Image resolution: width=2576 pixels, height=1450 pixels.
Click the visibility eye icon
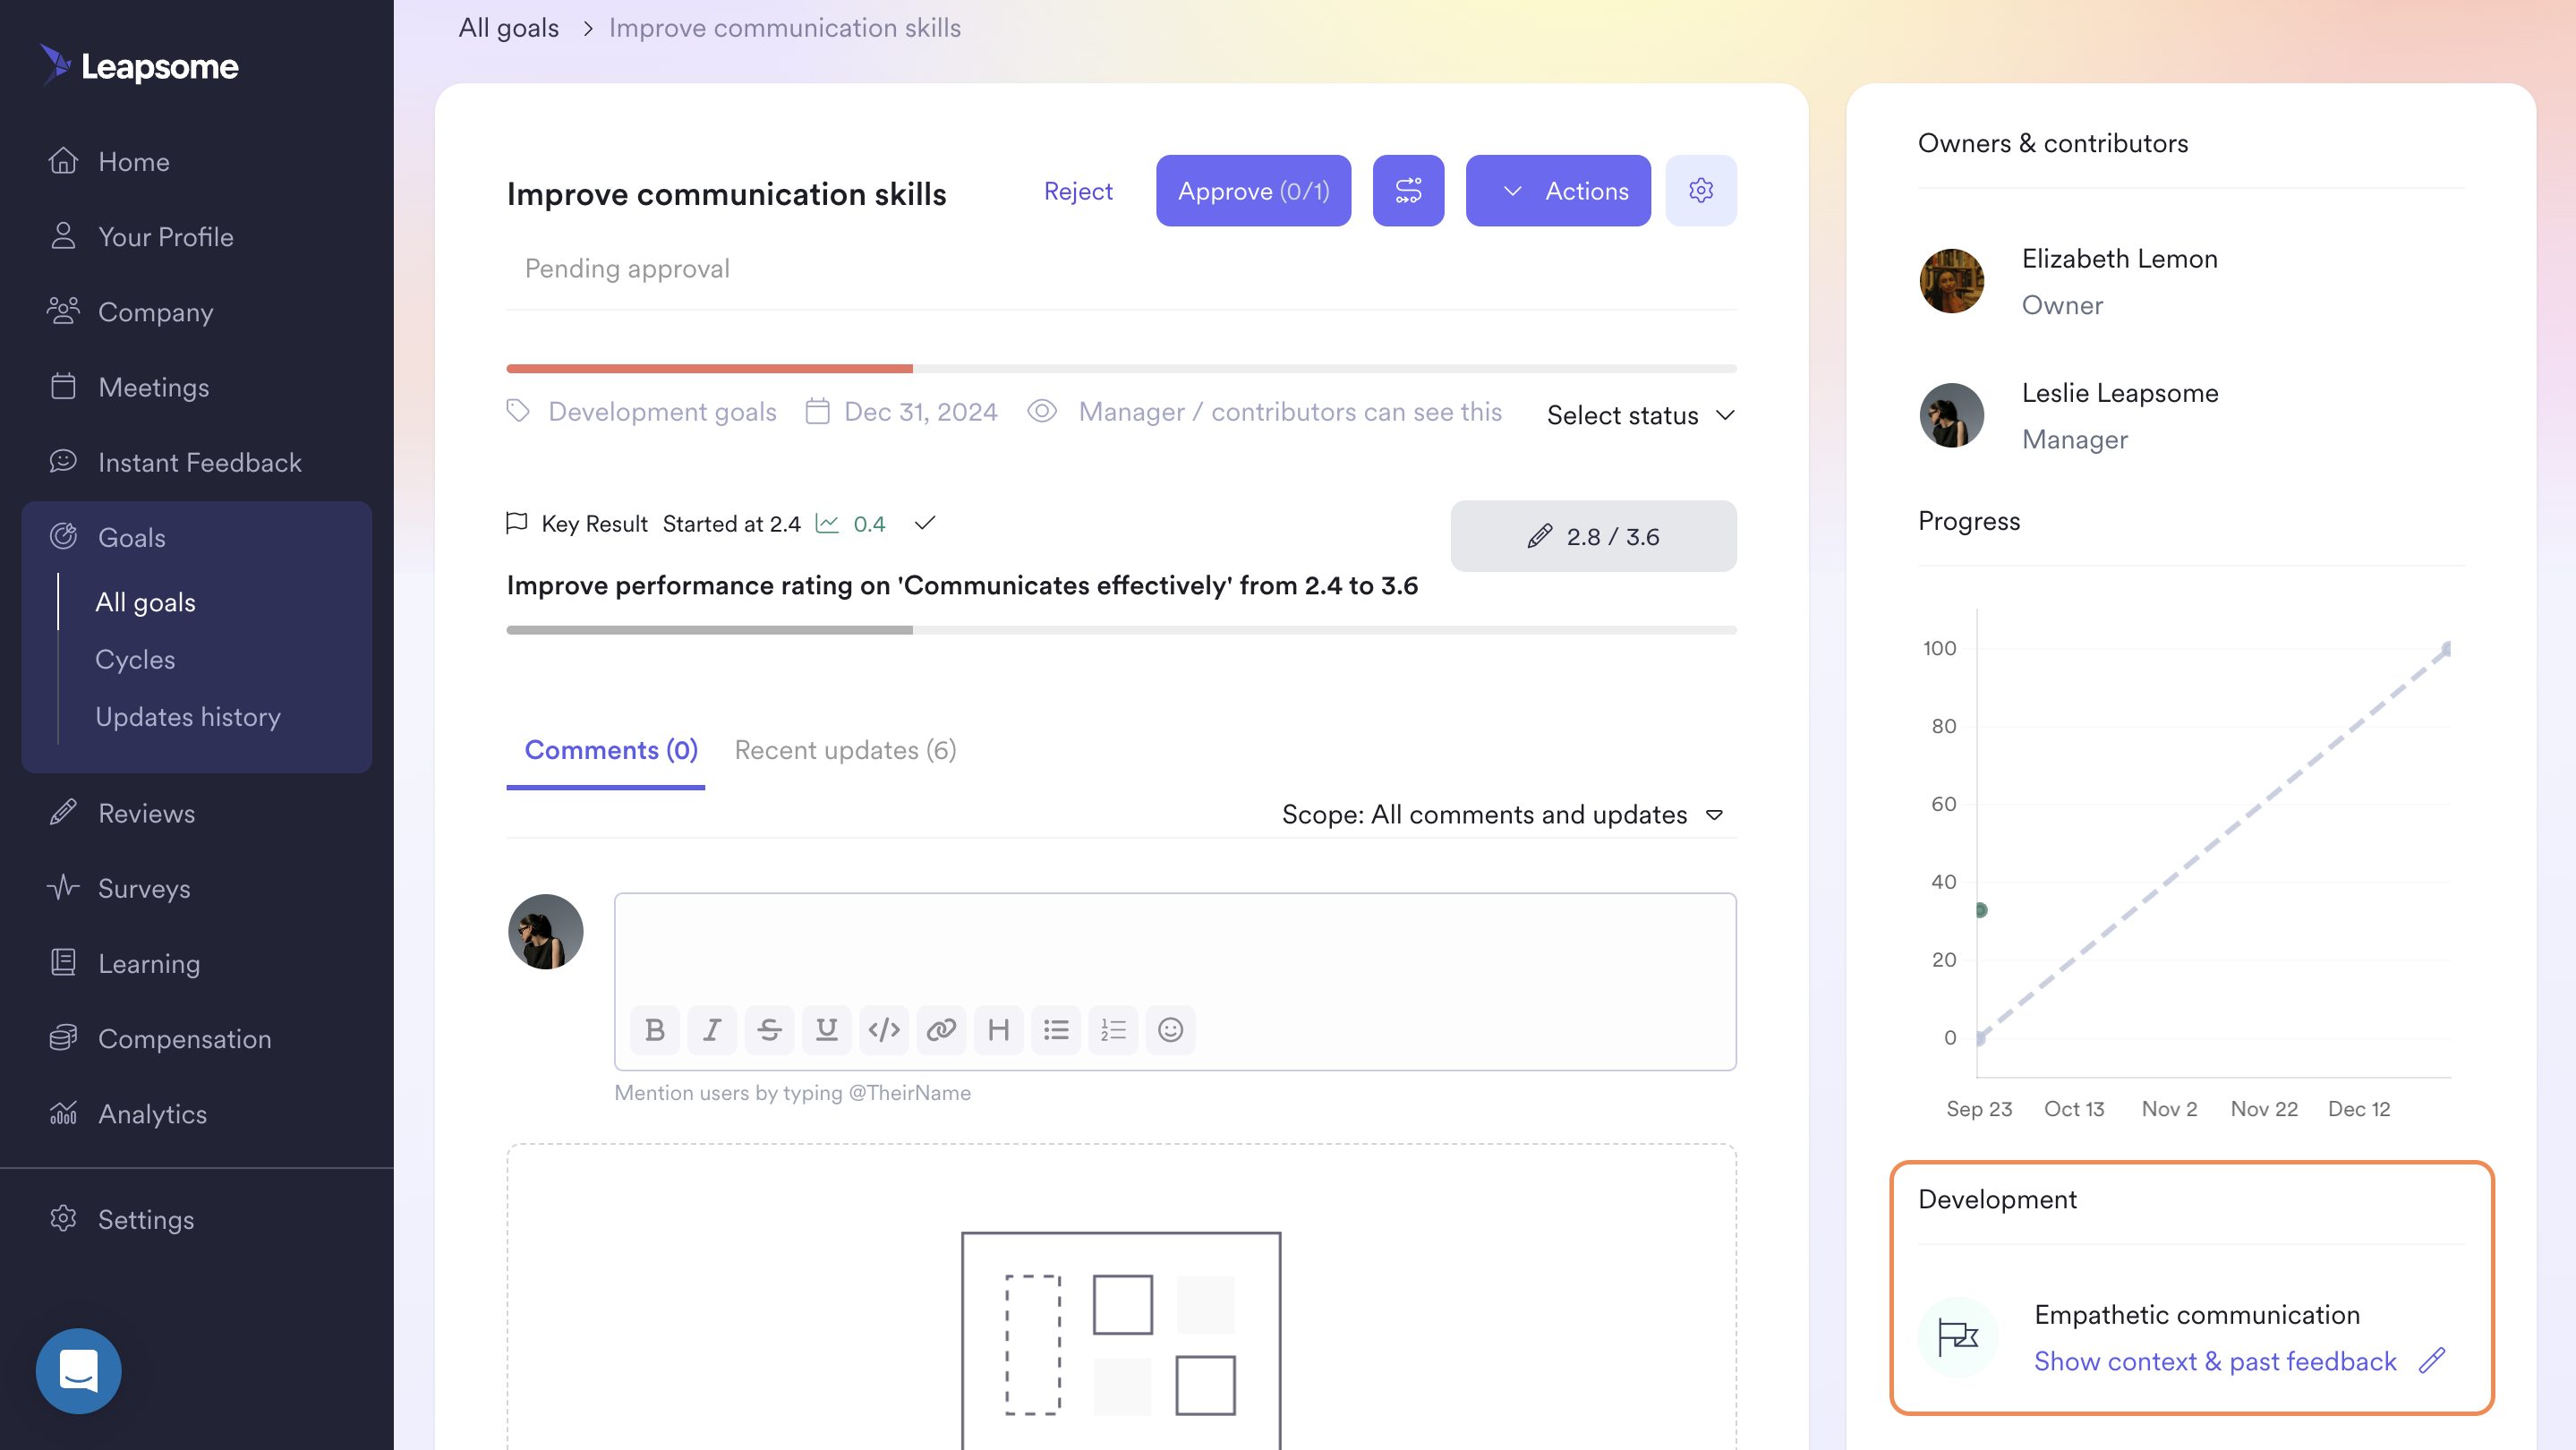pos(1042,411)
